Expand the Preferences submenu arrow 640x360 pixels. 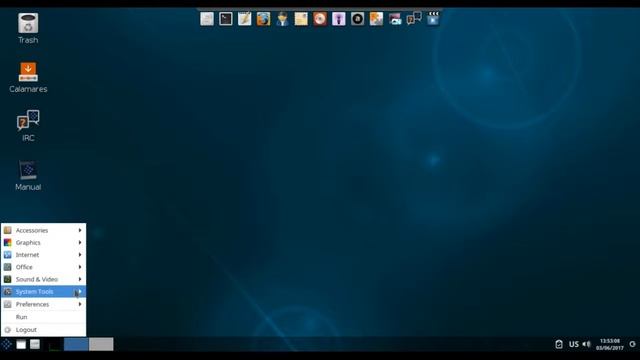pos(80,304)
